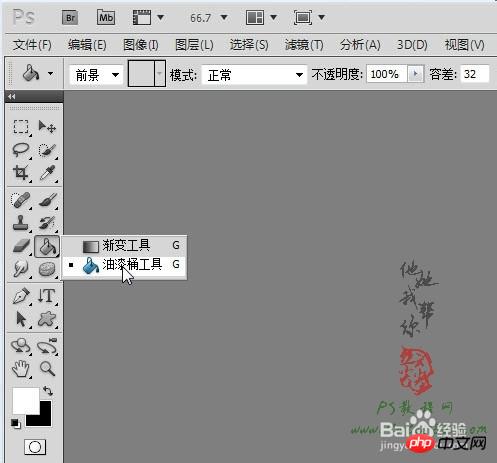This screenshot has height=463, width=497.
Task: Launch Adobe Bridge with the Br icon
Action: point(70,17)
